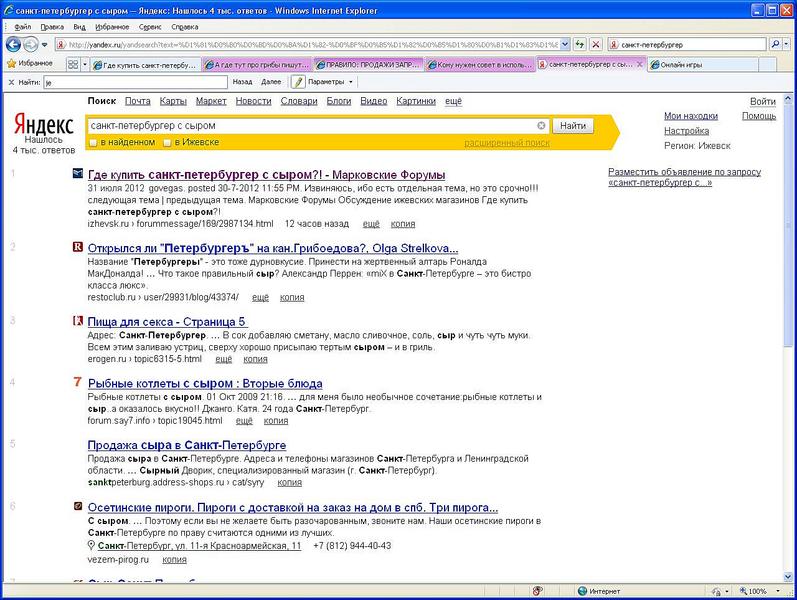Screen dimensions: 797x600
Task: Tick the 'в Ижевске' checkbox
Action: pyautogui.click(x=167, y=143)
